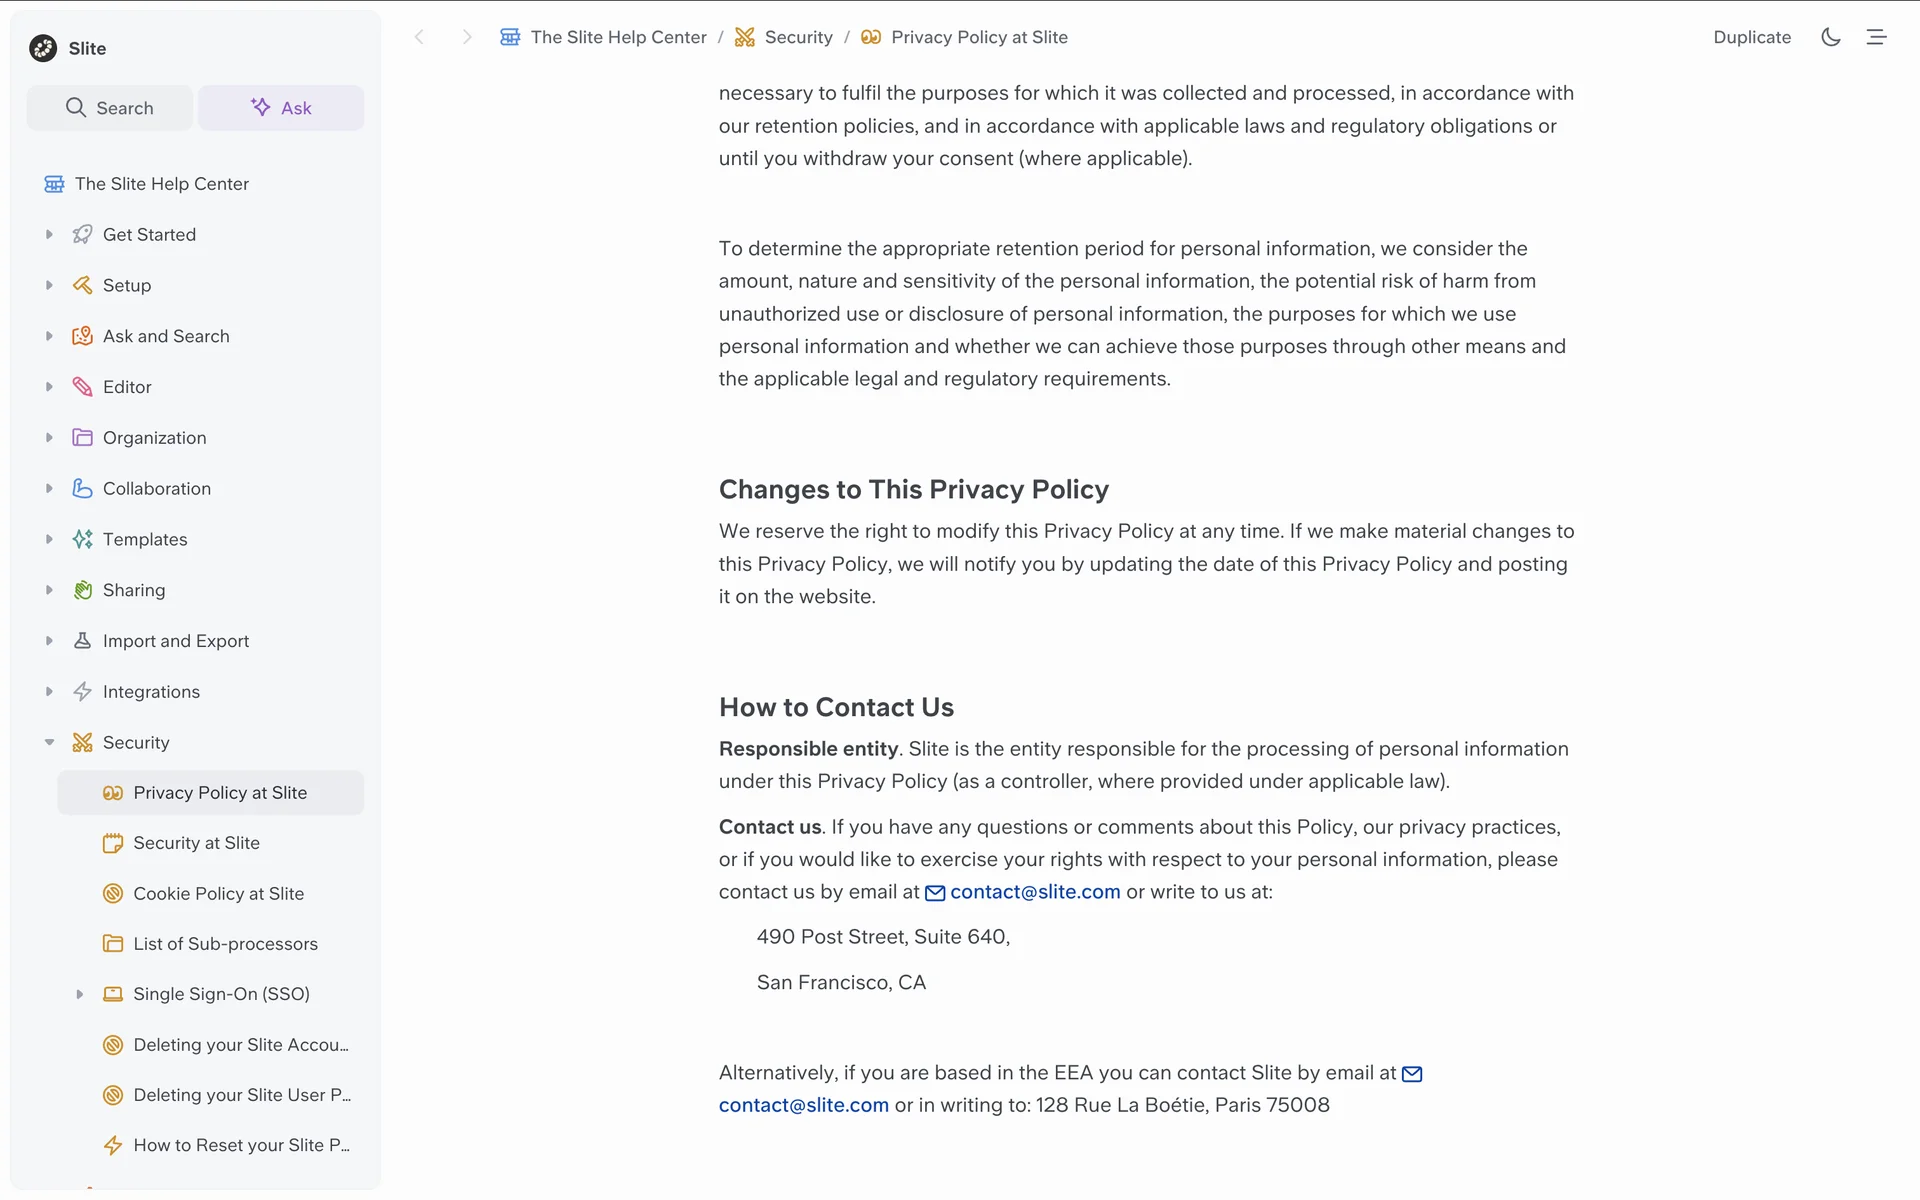This screenshot has height=1200, width=1920.
Task: Click the Ask sparkle button
Action: pyautogui.click(x=281, y=108)
